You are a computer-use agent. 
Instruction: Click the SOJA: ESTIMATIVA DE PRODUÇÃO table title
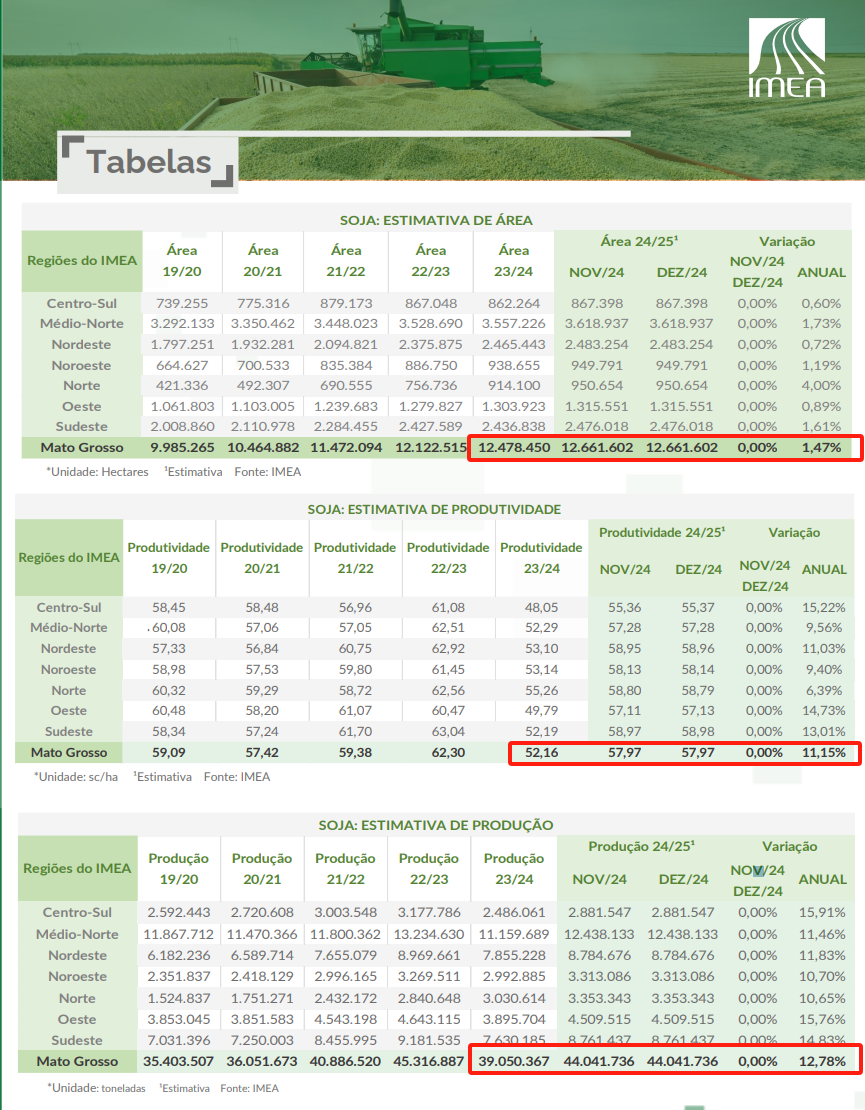[435, 825]
